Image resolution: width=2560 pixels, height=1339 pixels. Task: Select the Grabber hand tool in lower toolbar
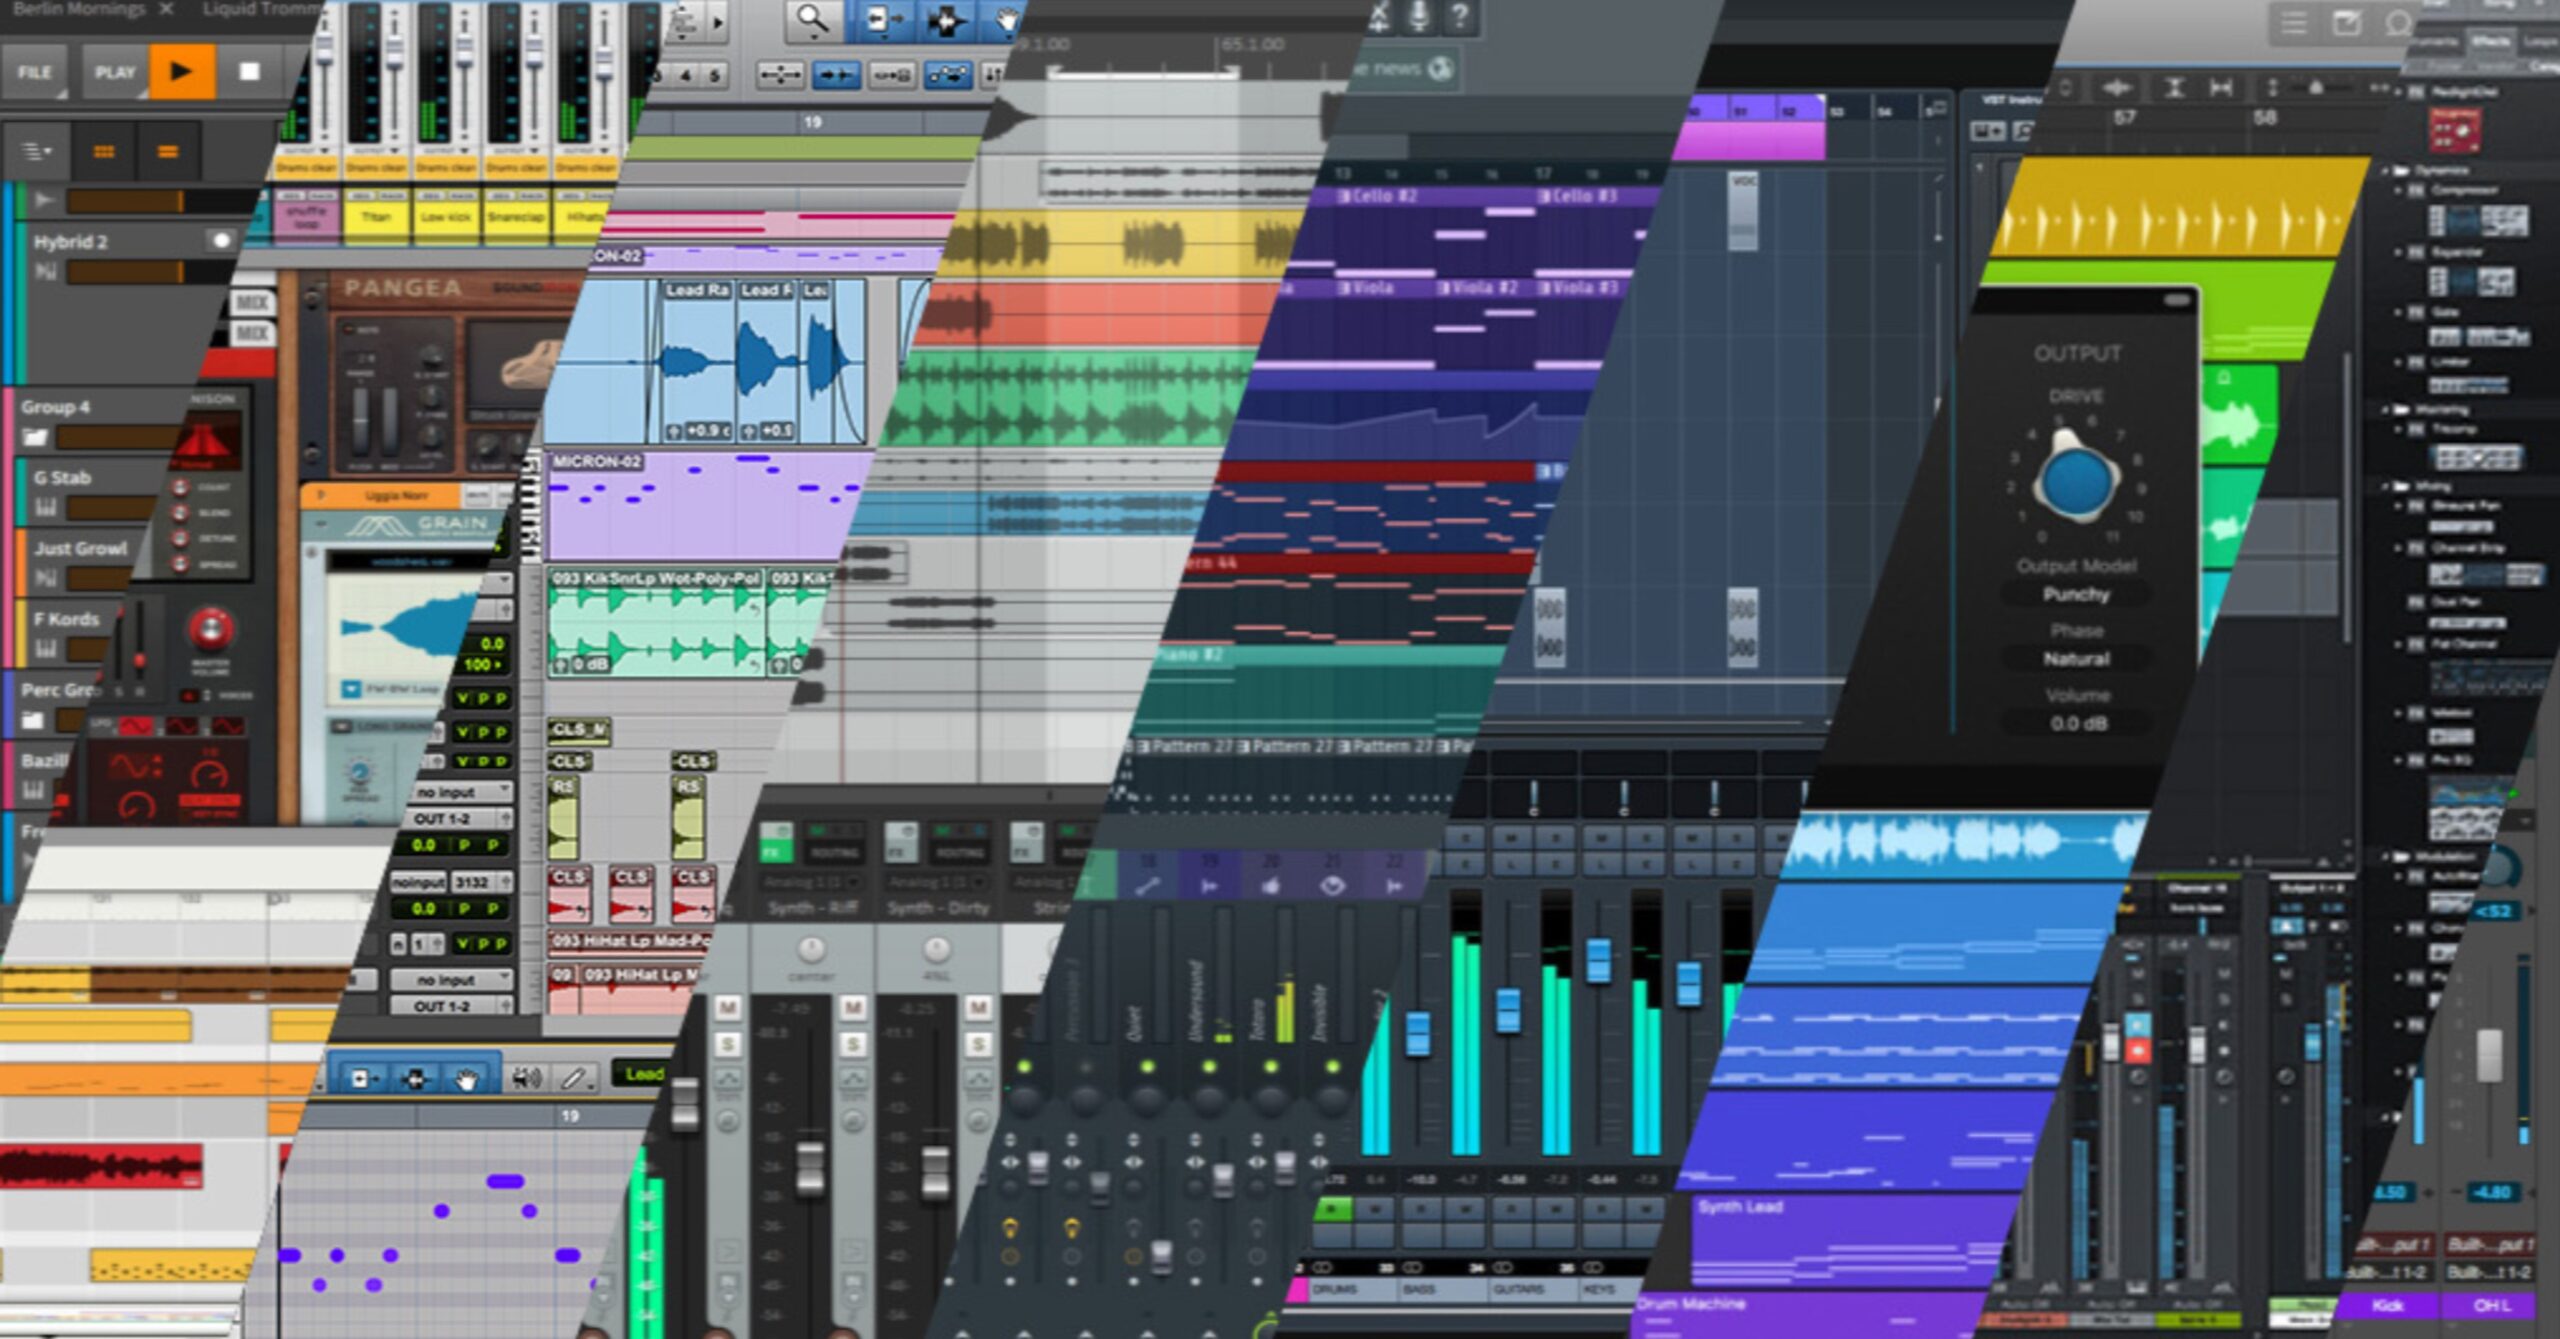[467, 1079]
